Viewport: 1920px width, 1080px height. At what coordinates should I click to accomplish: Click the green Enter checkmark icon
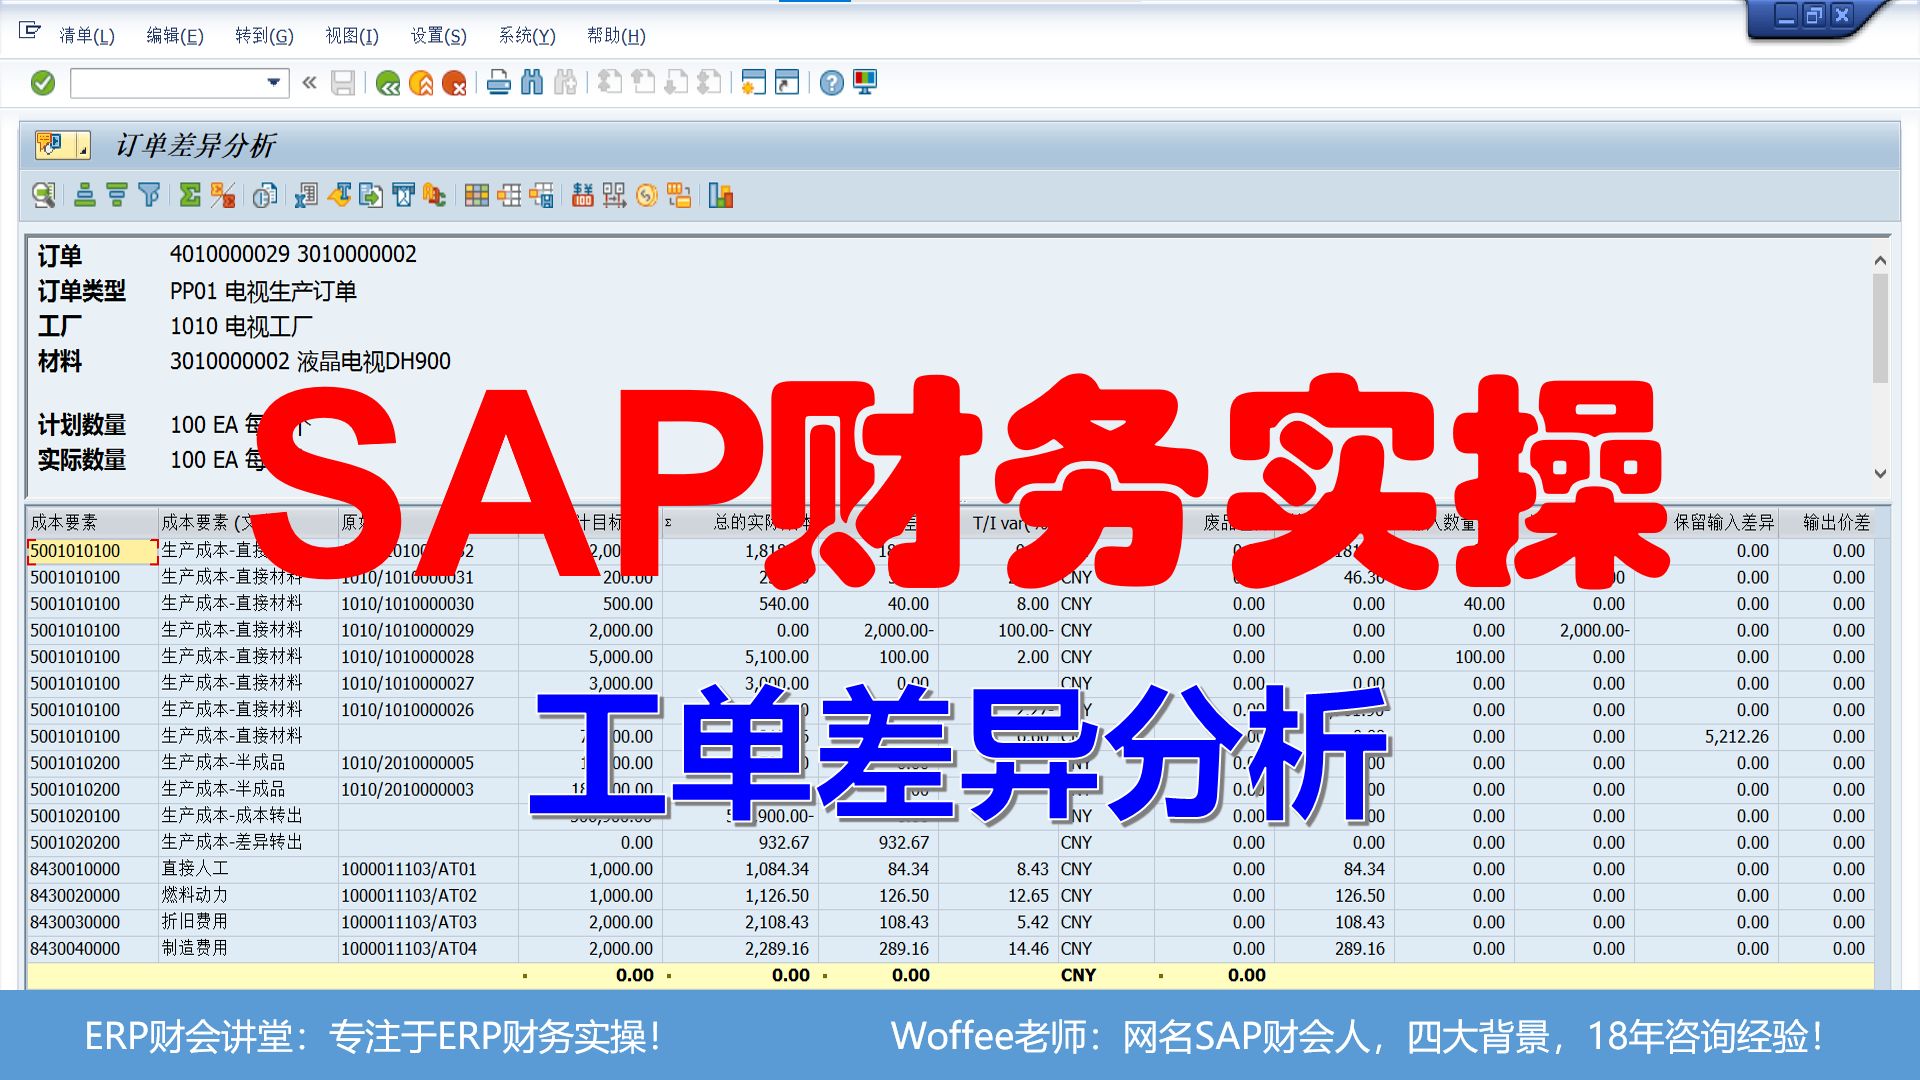(43, 83)
